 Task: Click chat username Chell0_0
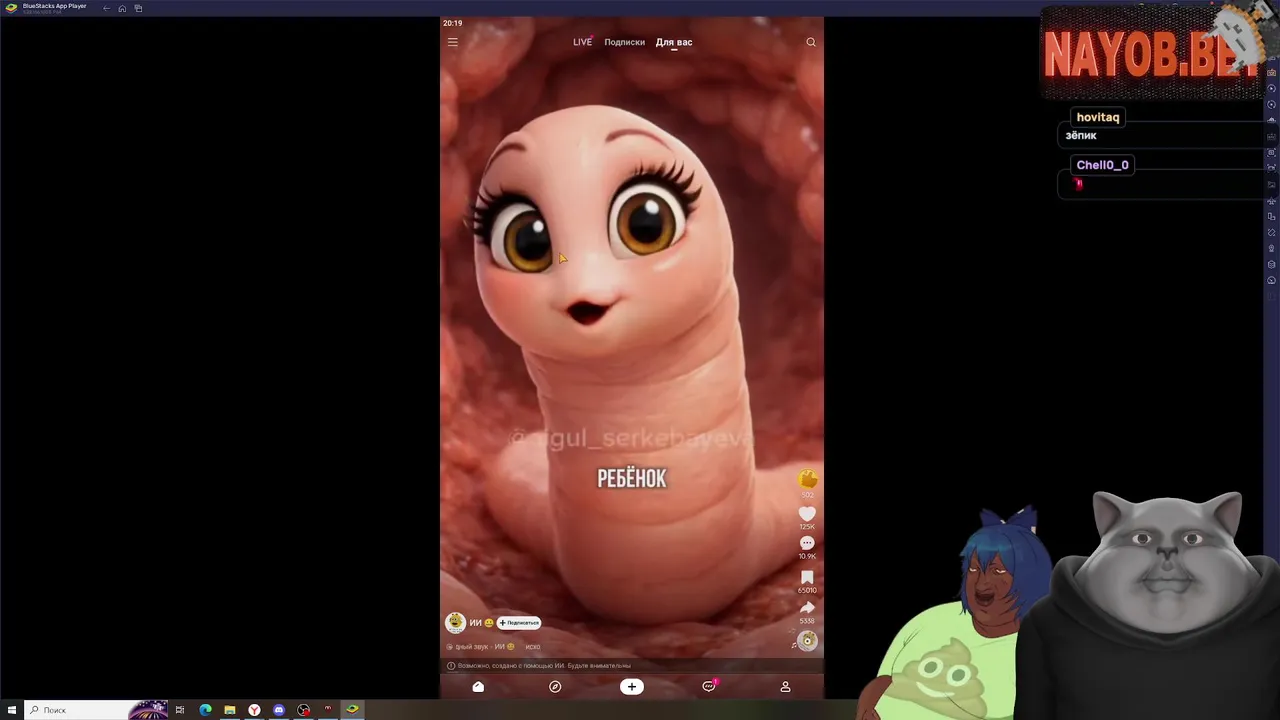click(1102, 165)
